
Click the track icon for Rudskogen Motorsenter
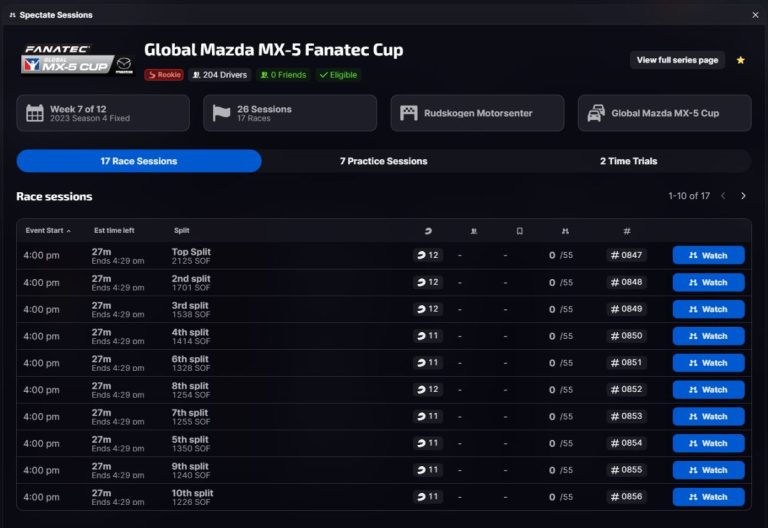(408, 113)
